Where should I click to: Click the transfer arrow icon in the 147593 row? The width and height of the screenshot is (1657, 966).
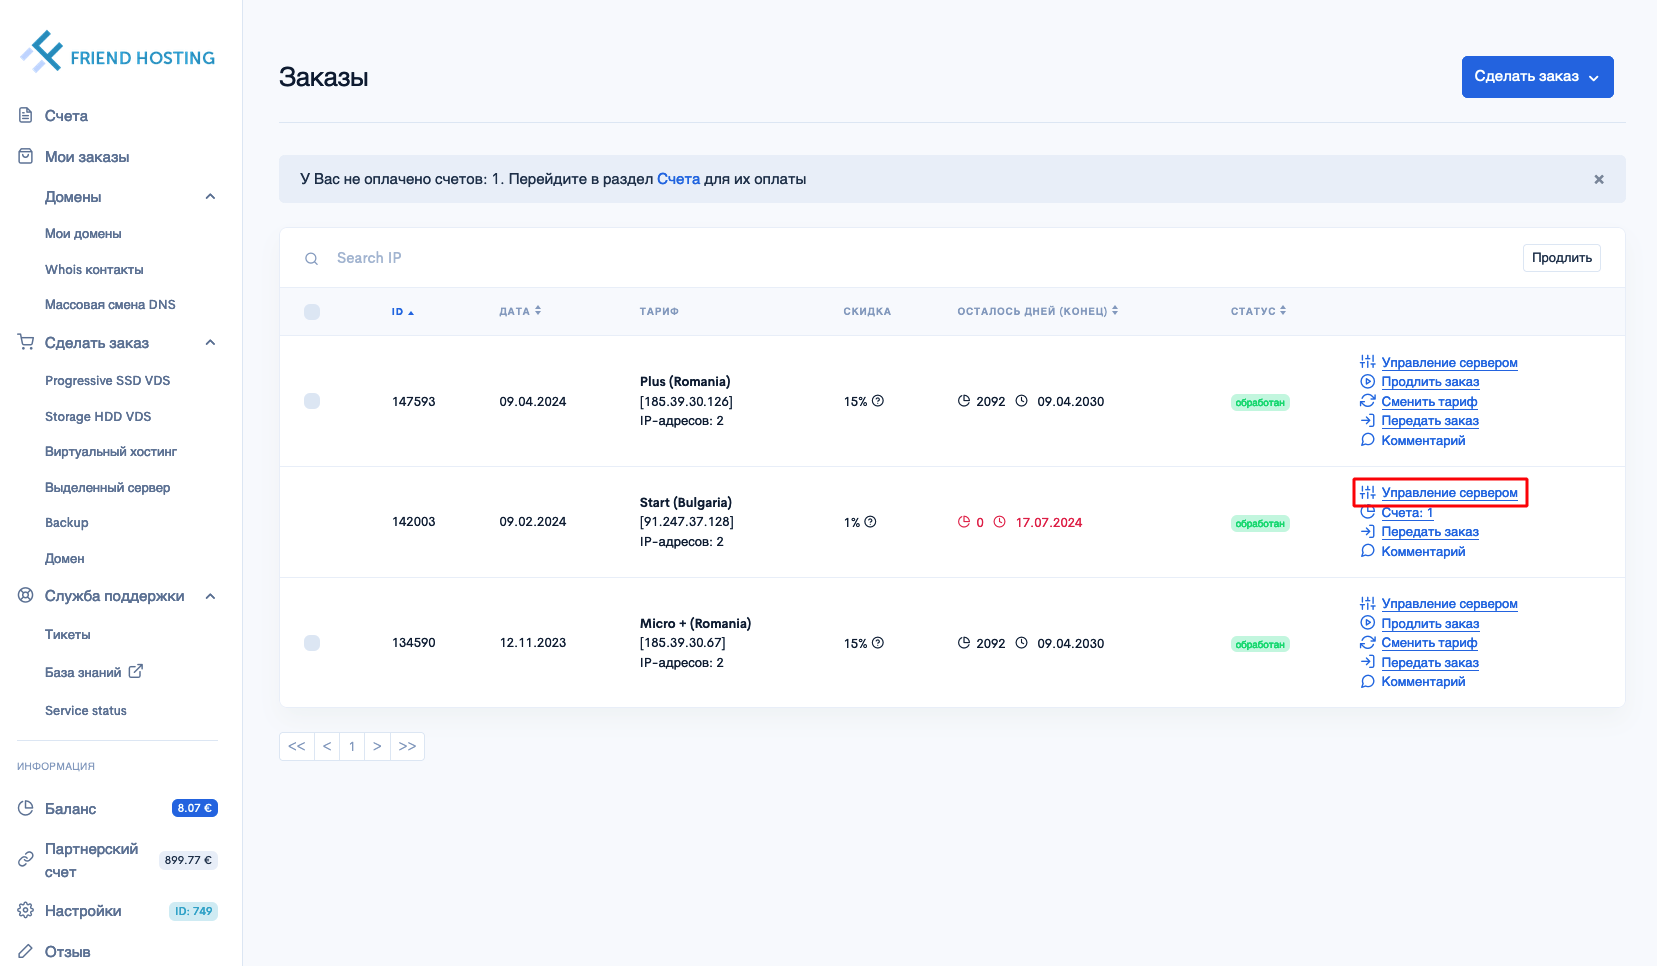tap(1368, 420)
